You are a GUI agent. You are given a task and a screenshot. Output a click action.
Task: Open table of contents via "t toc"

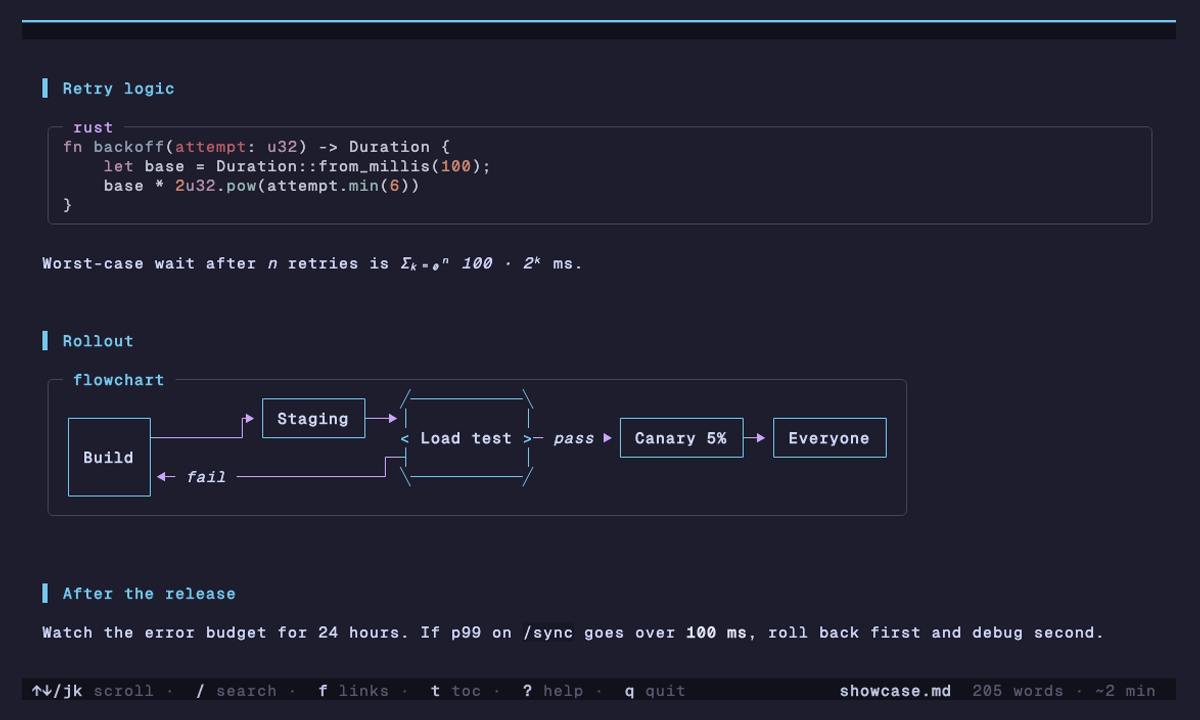coord(456,691)
